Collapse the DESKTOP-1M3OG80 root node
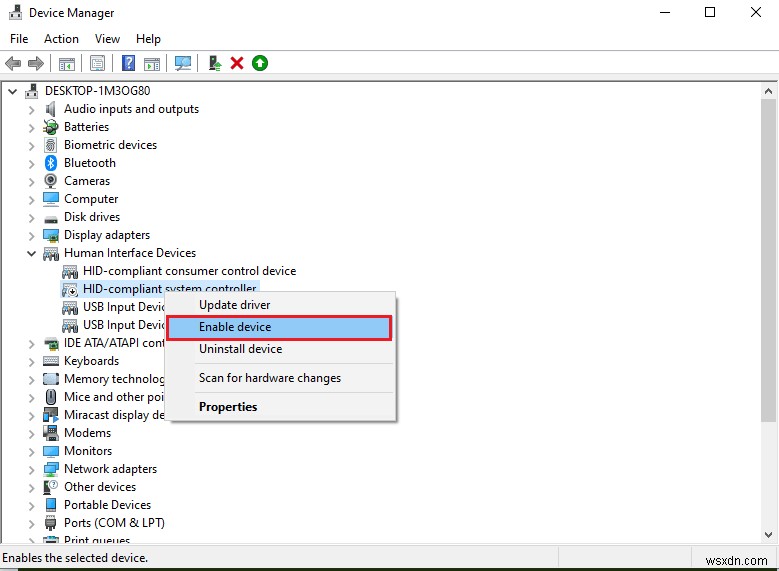 (13, 91)
